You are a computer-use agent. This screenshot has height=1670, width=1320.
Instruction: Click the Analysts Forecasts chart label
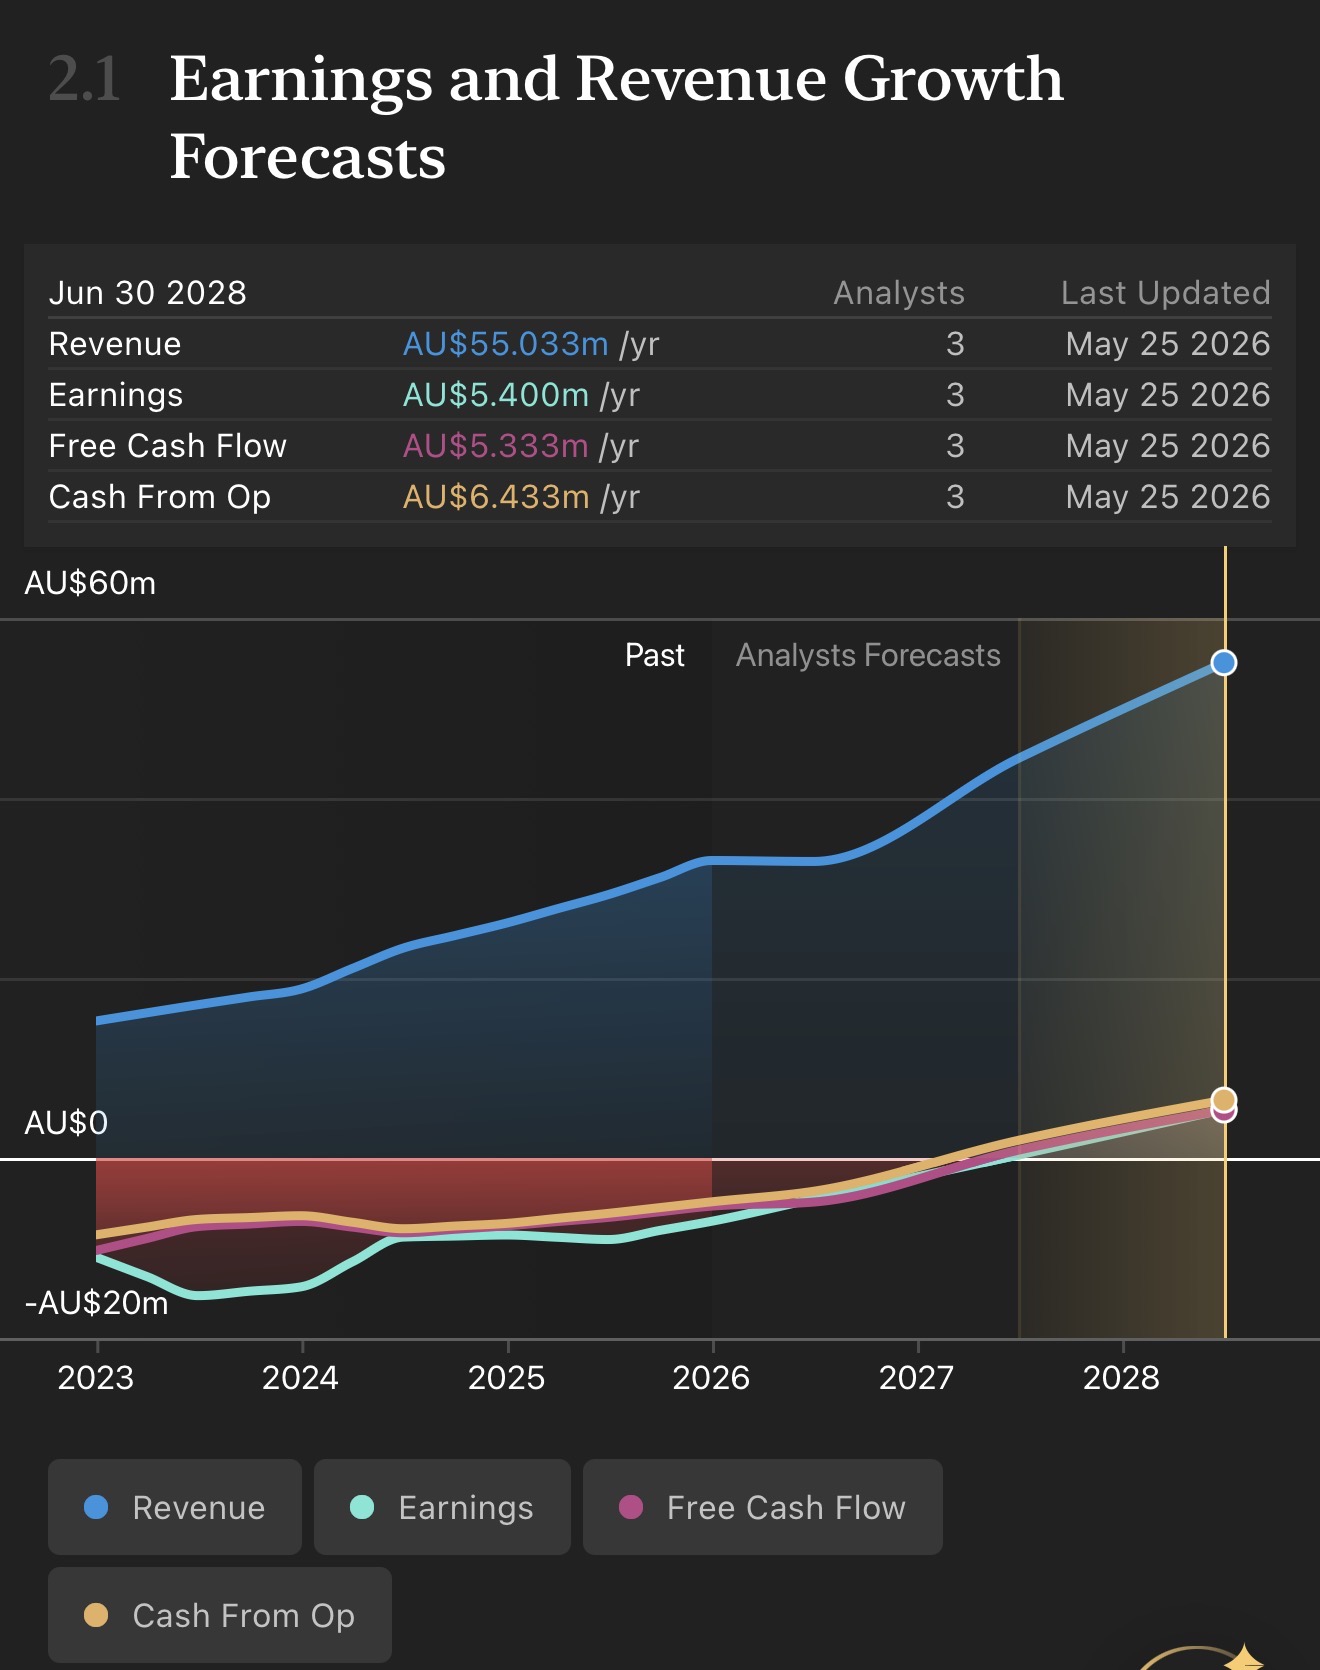tap(868, 655)
